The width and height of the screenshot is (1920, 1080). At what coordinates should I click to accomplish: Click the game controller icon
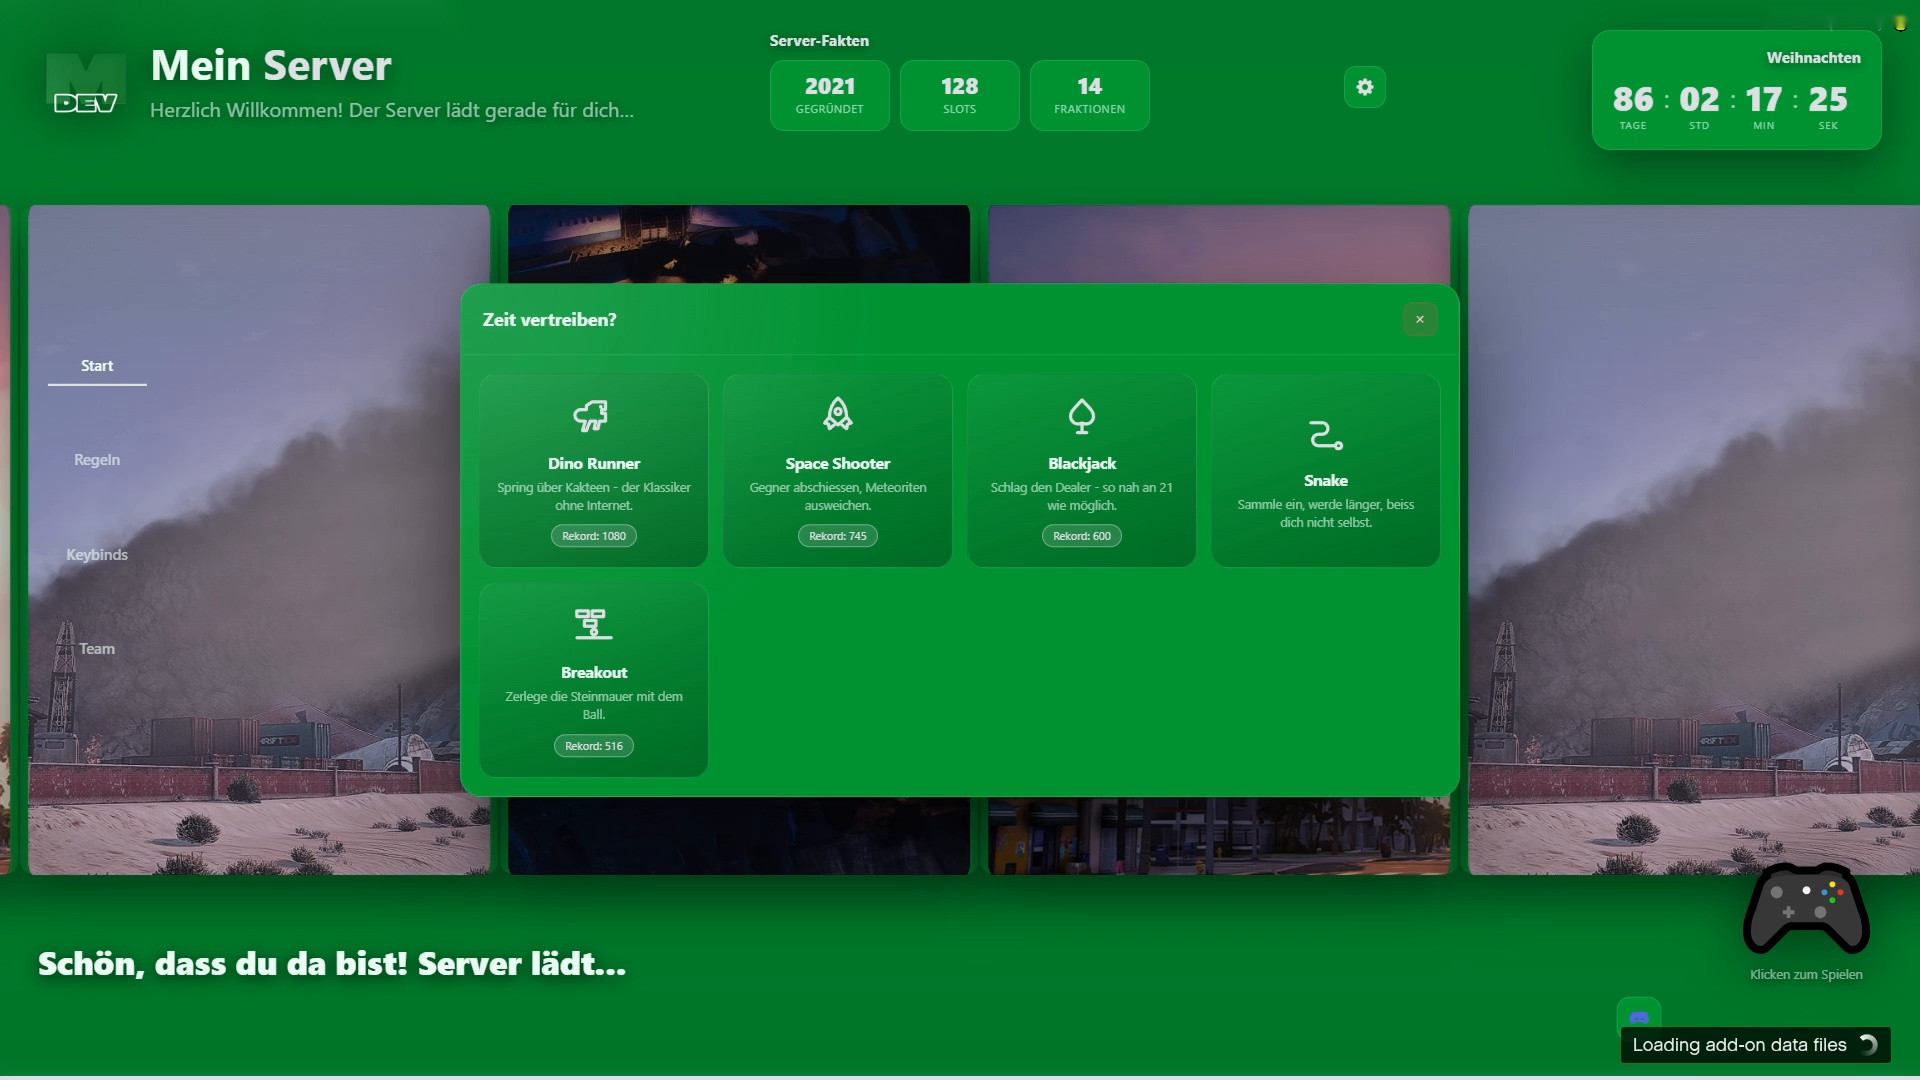1806,908
